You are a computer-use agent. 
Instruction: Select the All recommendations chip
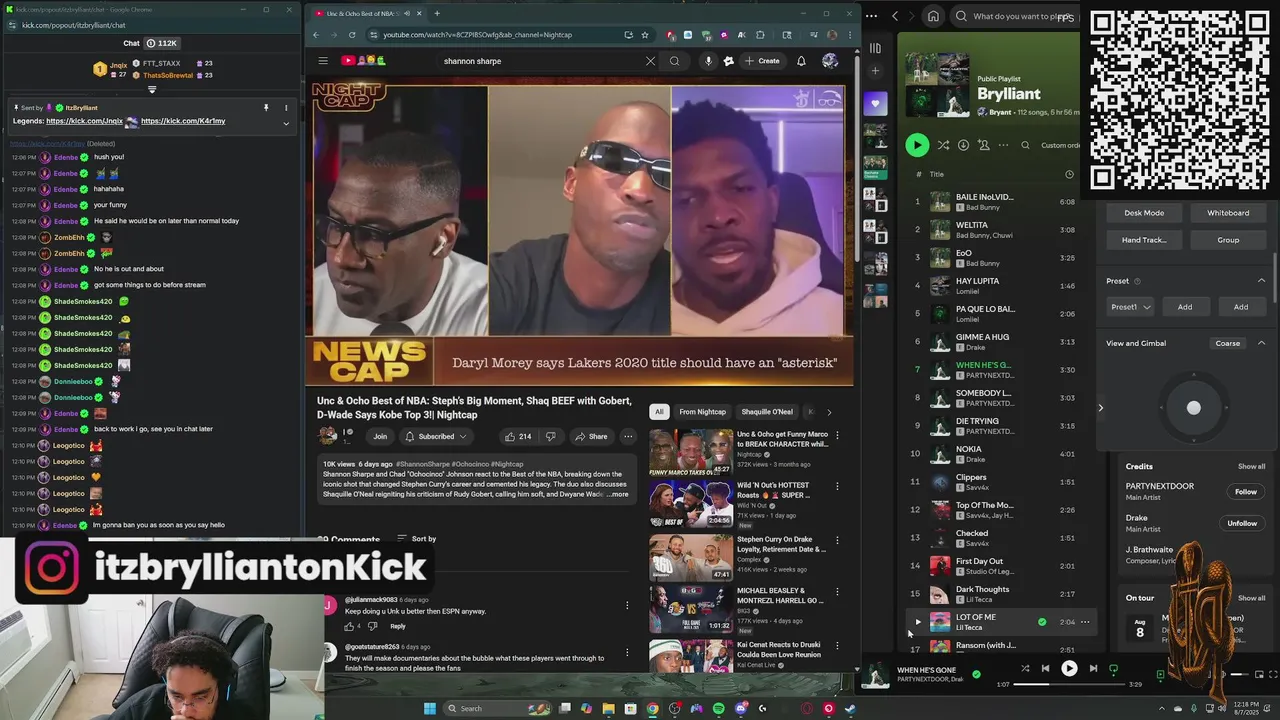(659, 412)
